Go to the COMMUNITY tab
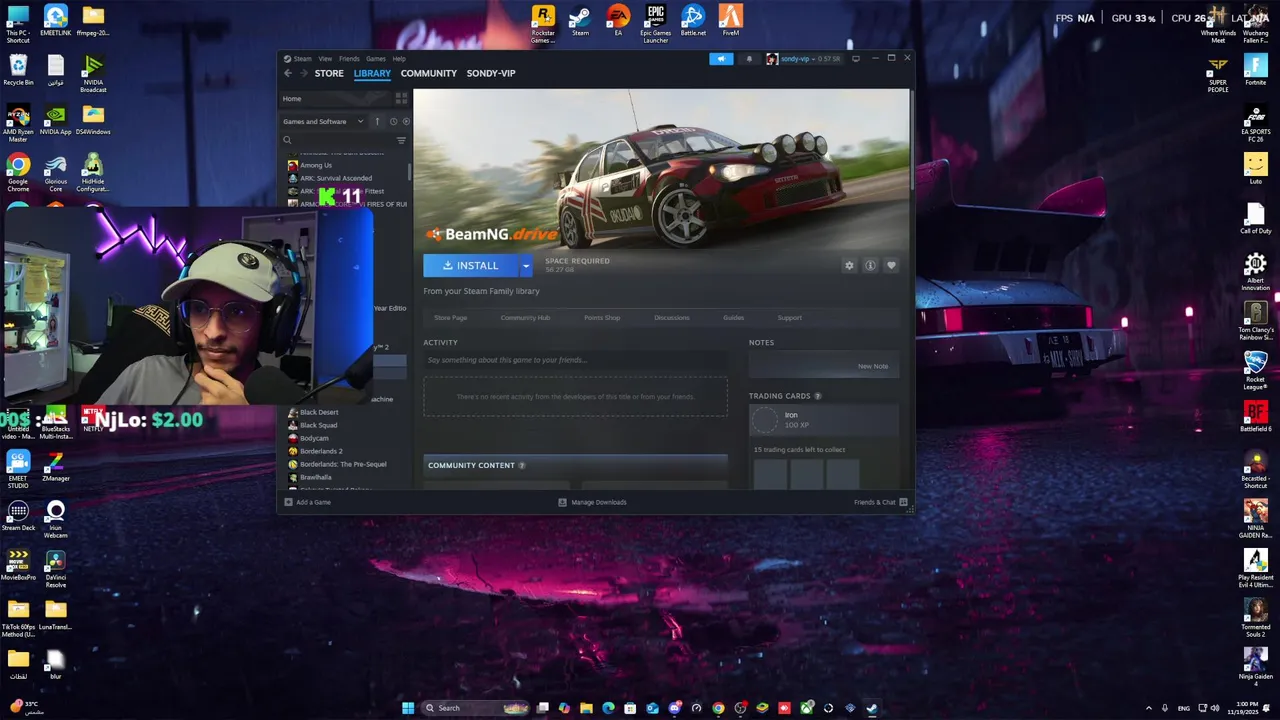Image resolution: width=1280 pixels, height=720 pixels. pos(428,73)
